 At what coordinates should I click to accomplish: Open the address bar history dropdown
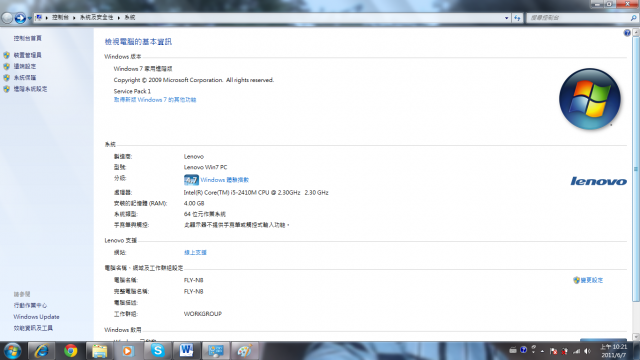point(507,18)
